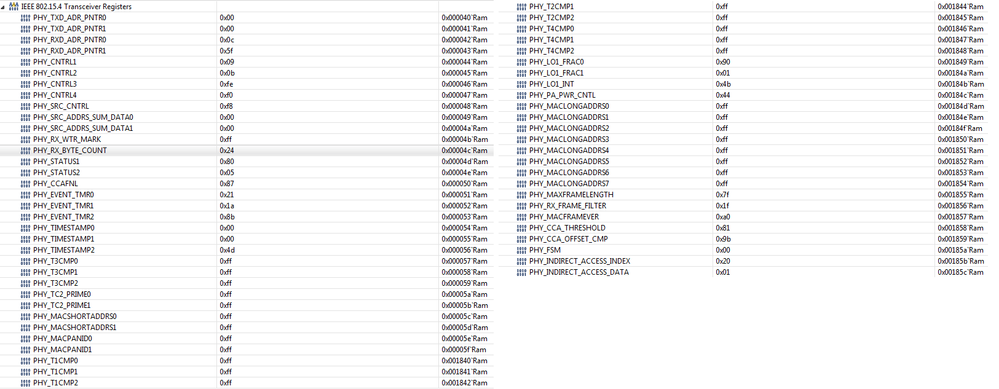Click the 0x4d value of PHY_TIMESTAMP2

coord(227,250)
